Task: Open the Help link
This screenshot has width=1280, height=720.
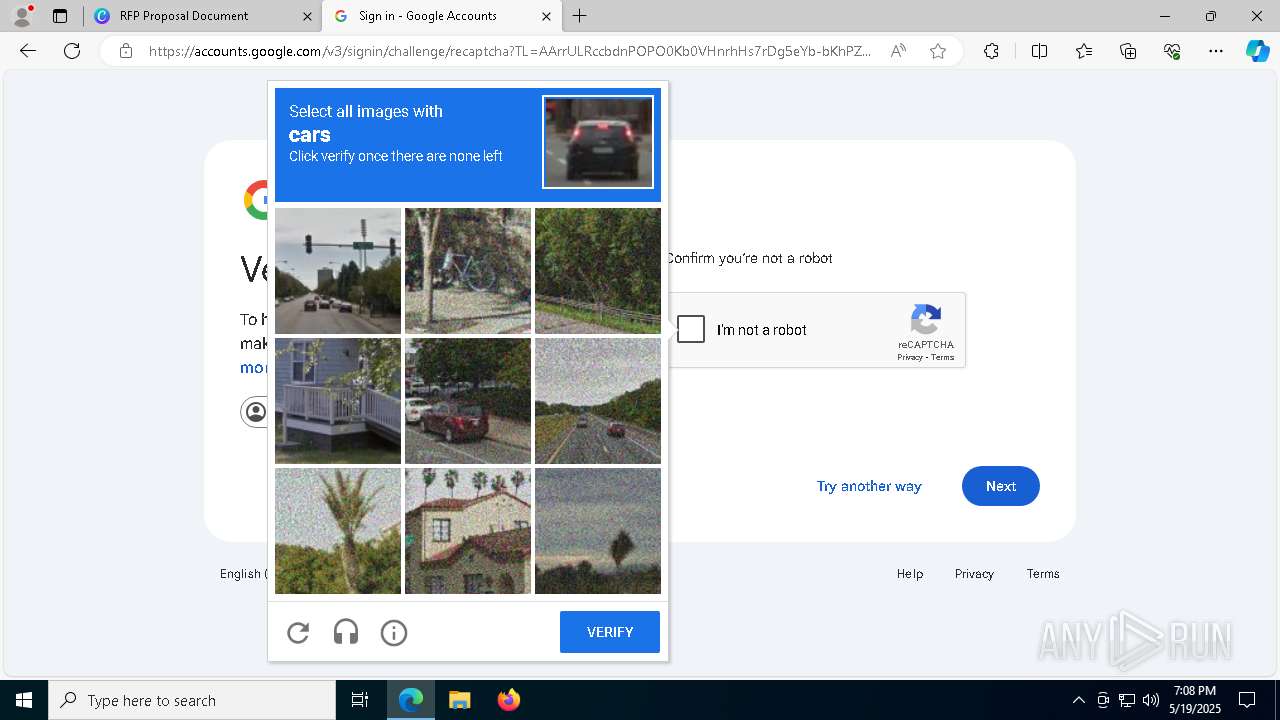Action: 910,573
